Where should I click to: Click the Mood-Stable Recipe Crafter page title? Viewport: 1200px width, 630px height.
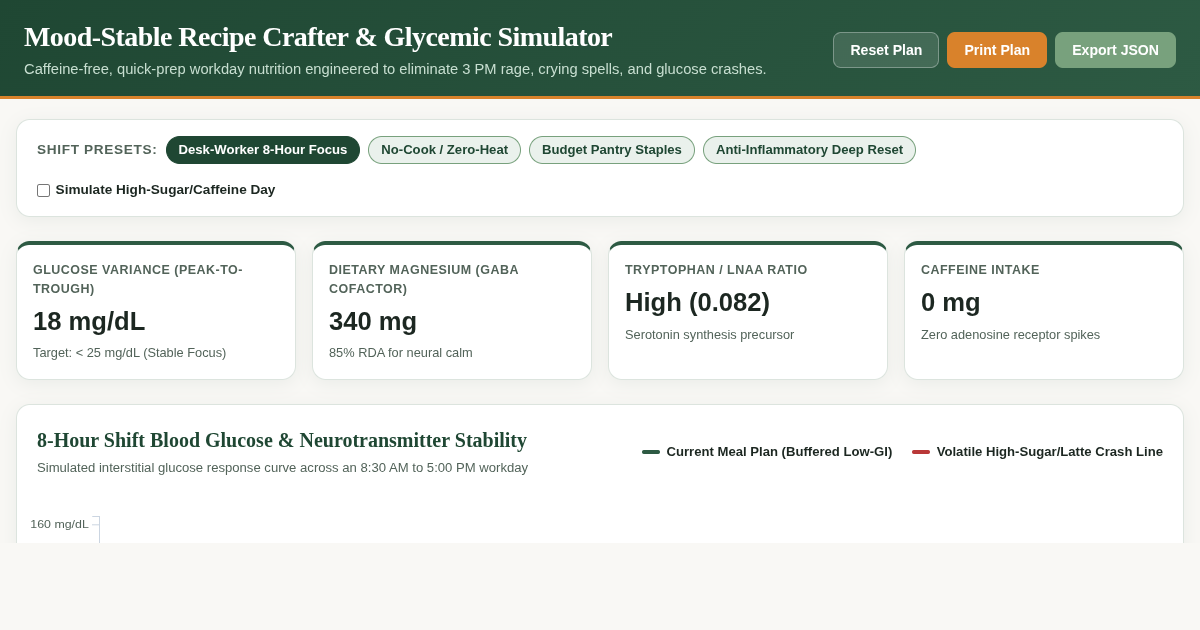click(318, 37)
